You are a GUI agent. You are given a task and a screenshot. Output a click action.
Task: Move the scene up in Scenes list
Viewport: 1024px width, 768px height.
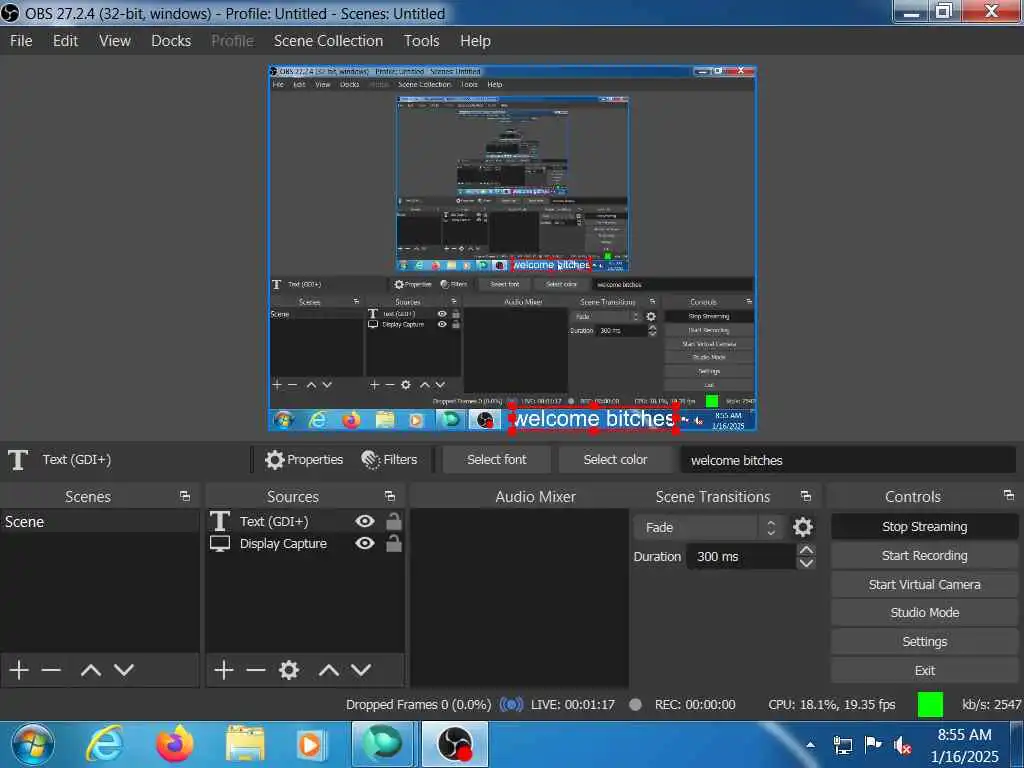tap(91, 670)
